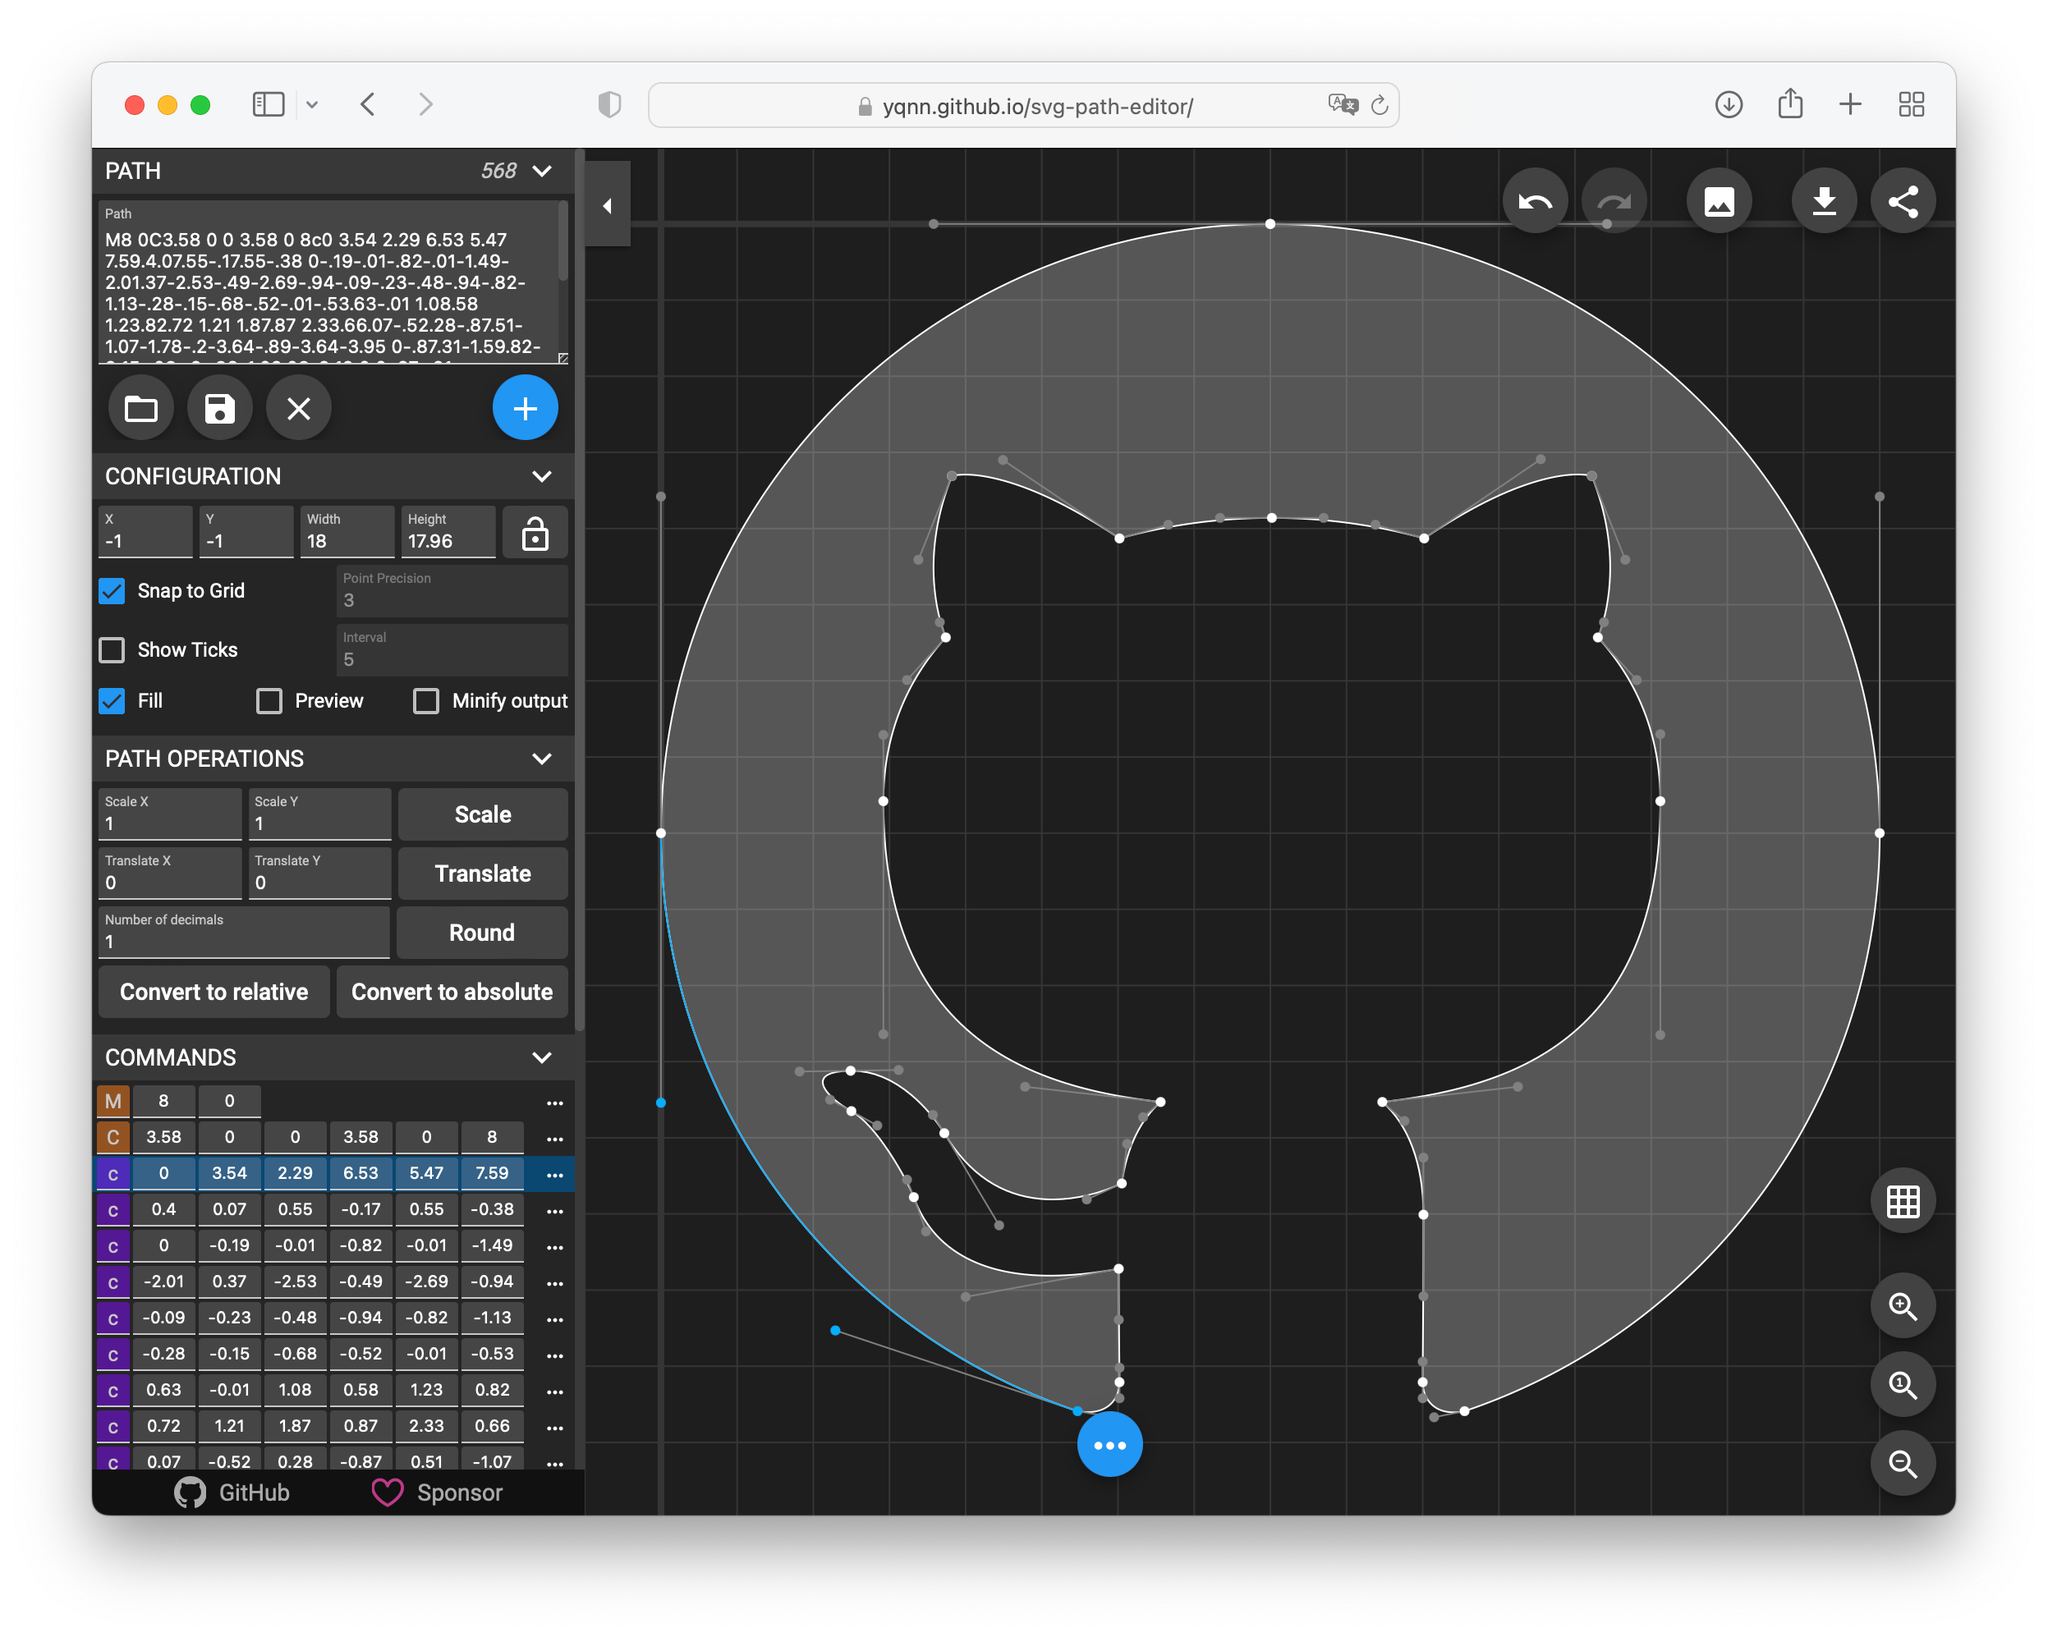Click the Open path folder icon
This screenshot has width=2048, height=1637.
point(141,408)
